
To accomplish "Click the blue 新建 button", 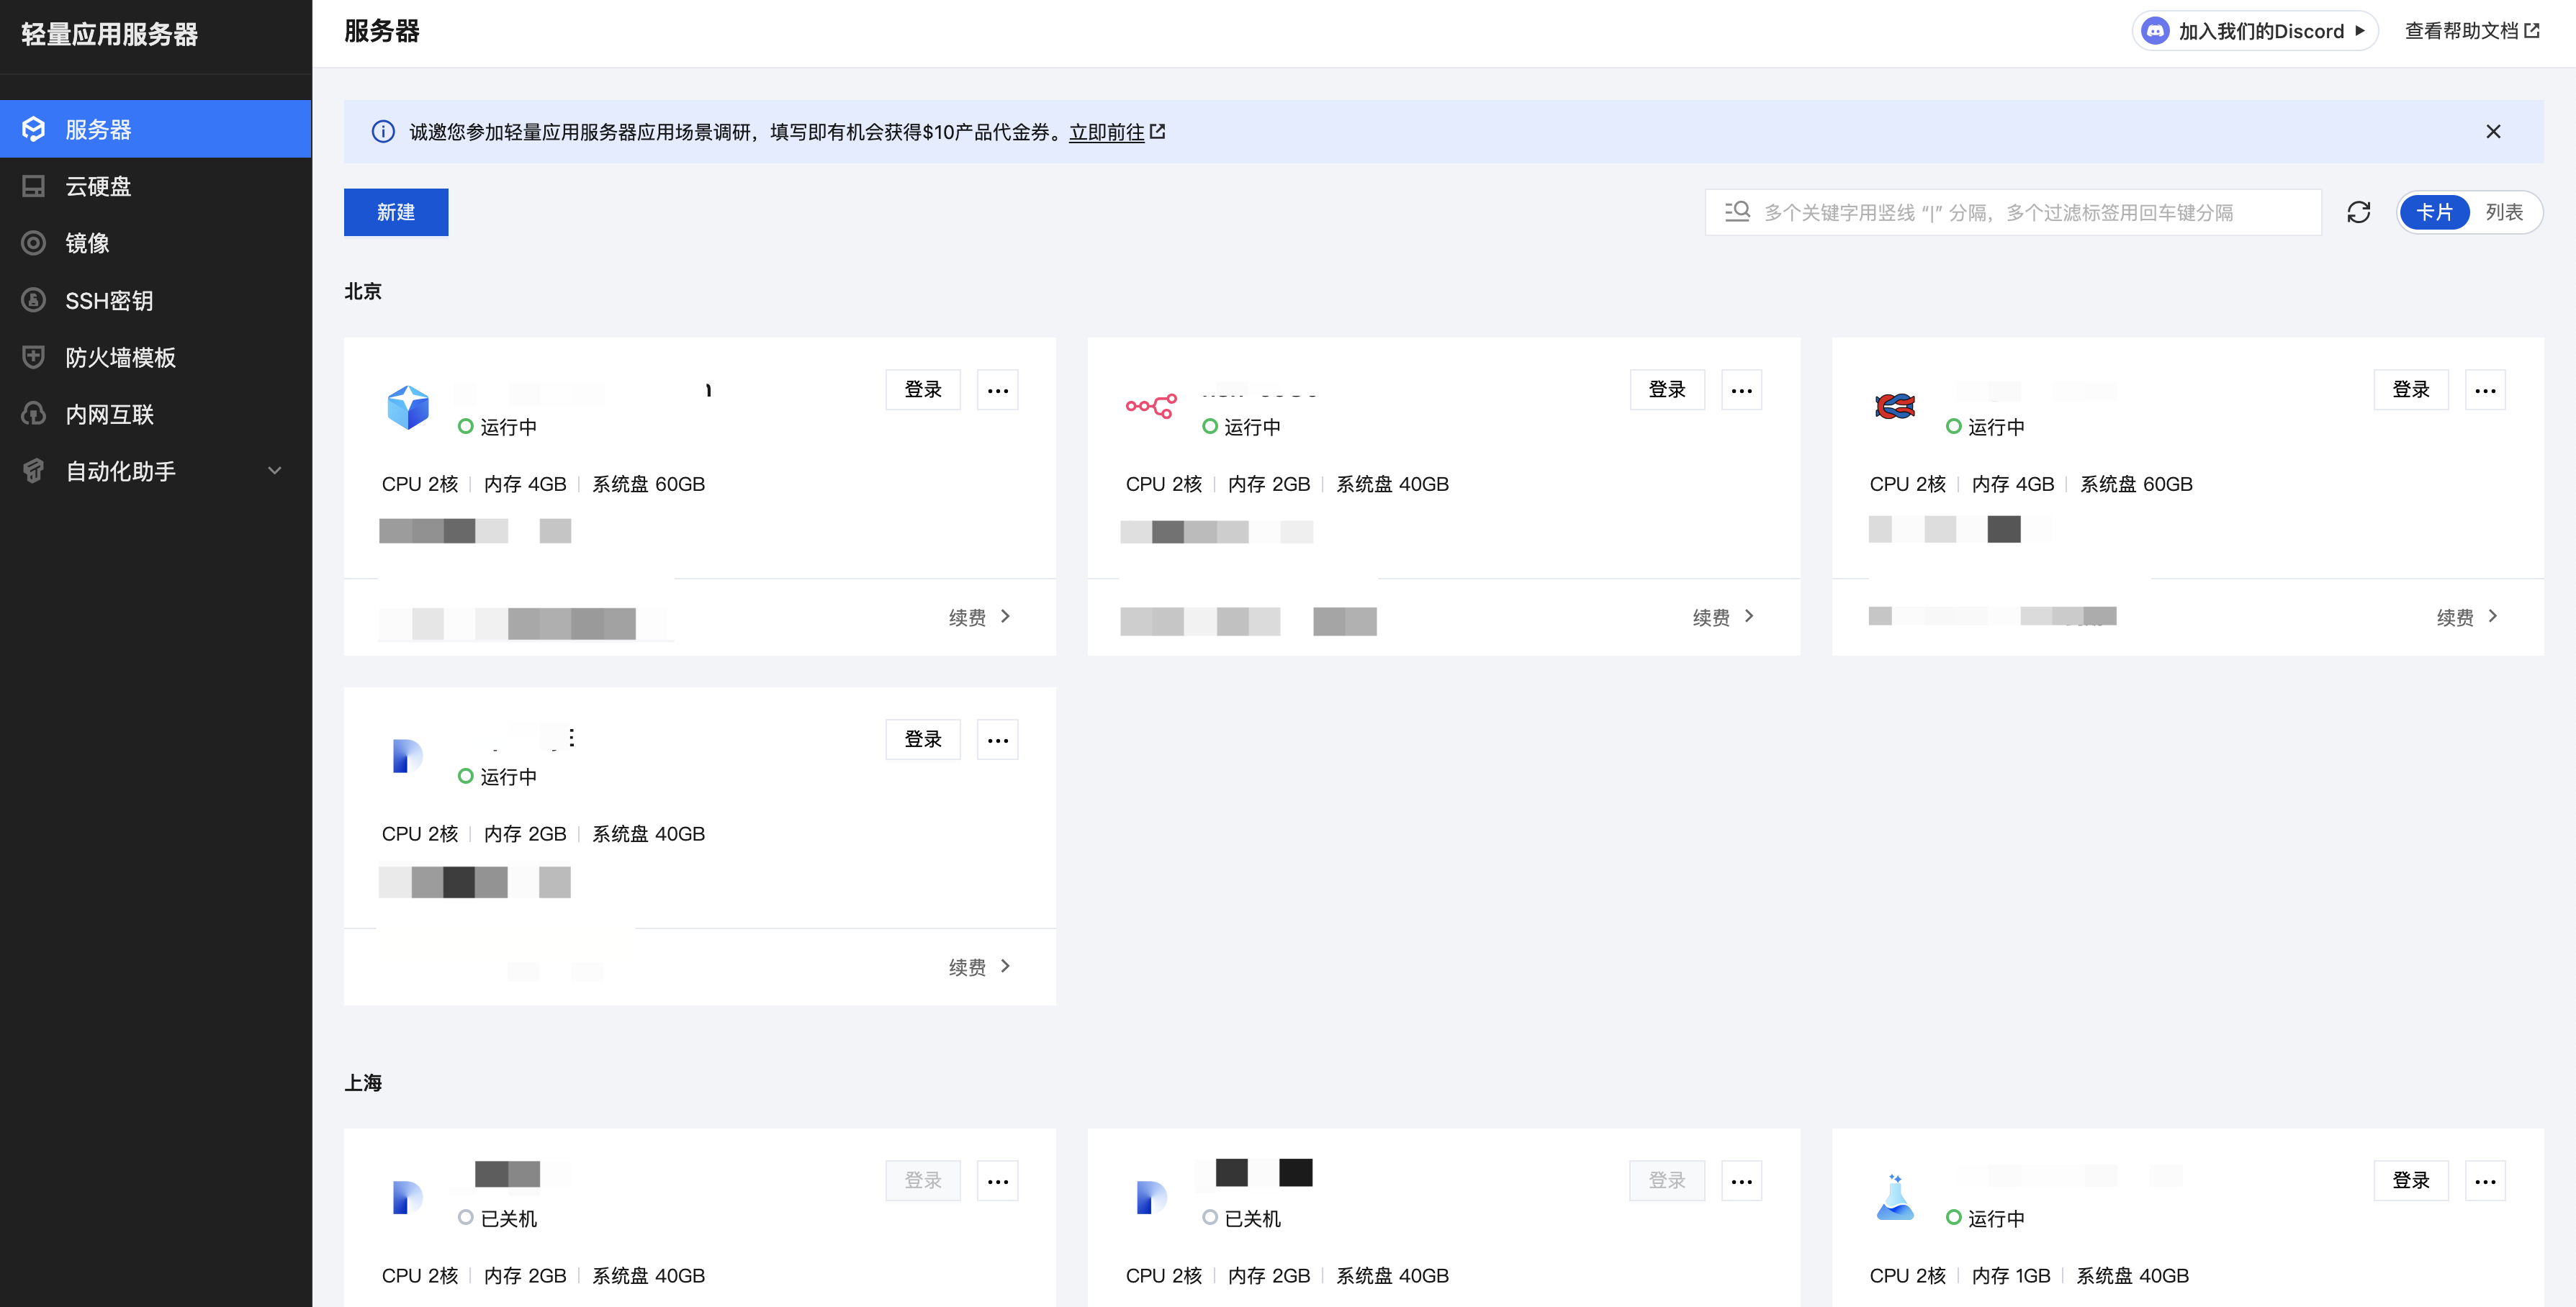I will click(395, 212).
